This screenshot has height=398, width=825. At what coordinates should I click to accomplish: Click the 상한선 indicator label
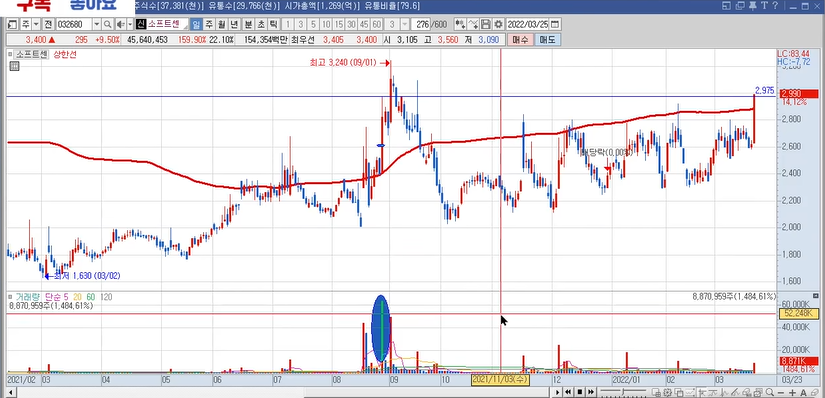click(x=65, y=54)
